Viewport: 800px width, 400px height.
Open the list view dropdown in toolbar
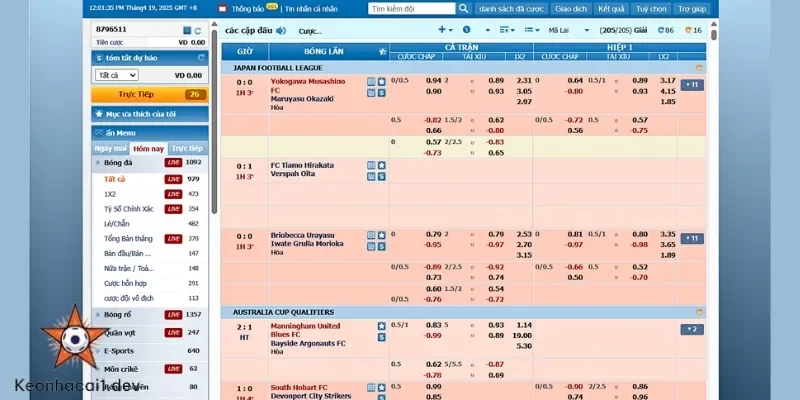(x=532, y=30)
